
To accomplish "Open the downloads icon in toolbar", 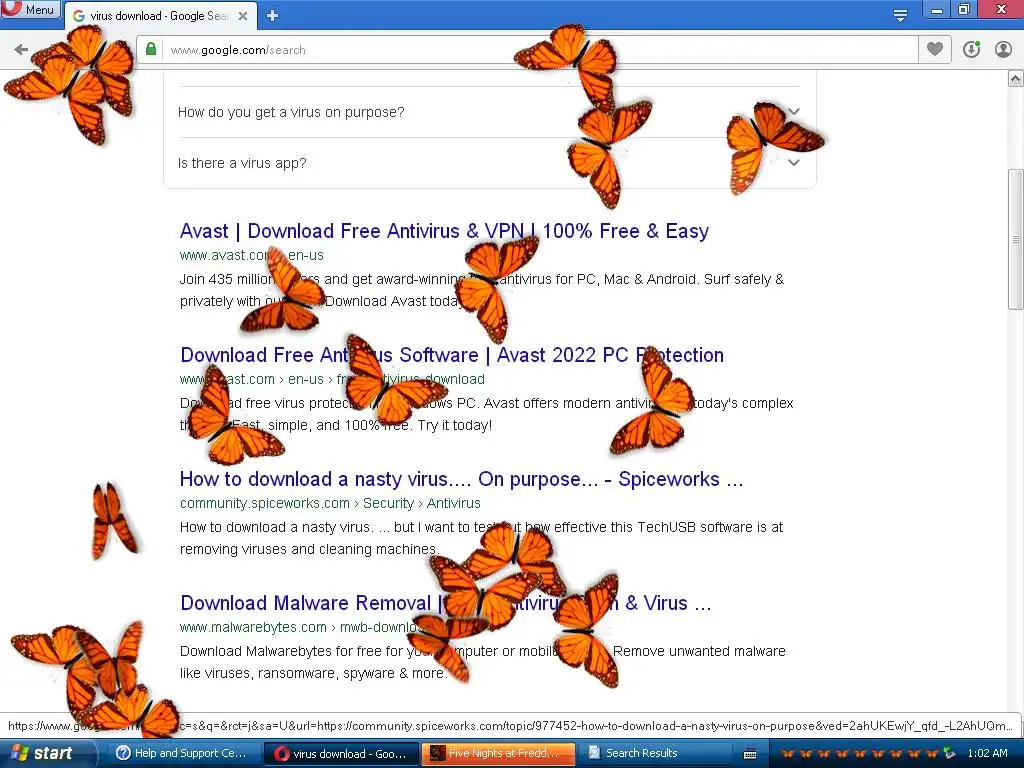I will 971,50.
